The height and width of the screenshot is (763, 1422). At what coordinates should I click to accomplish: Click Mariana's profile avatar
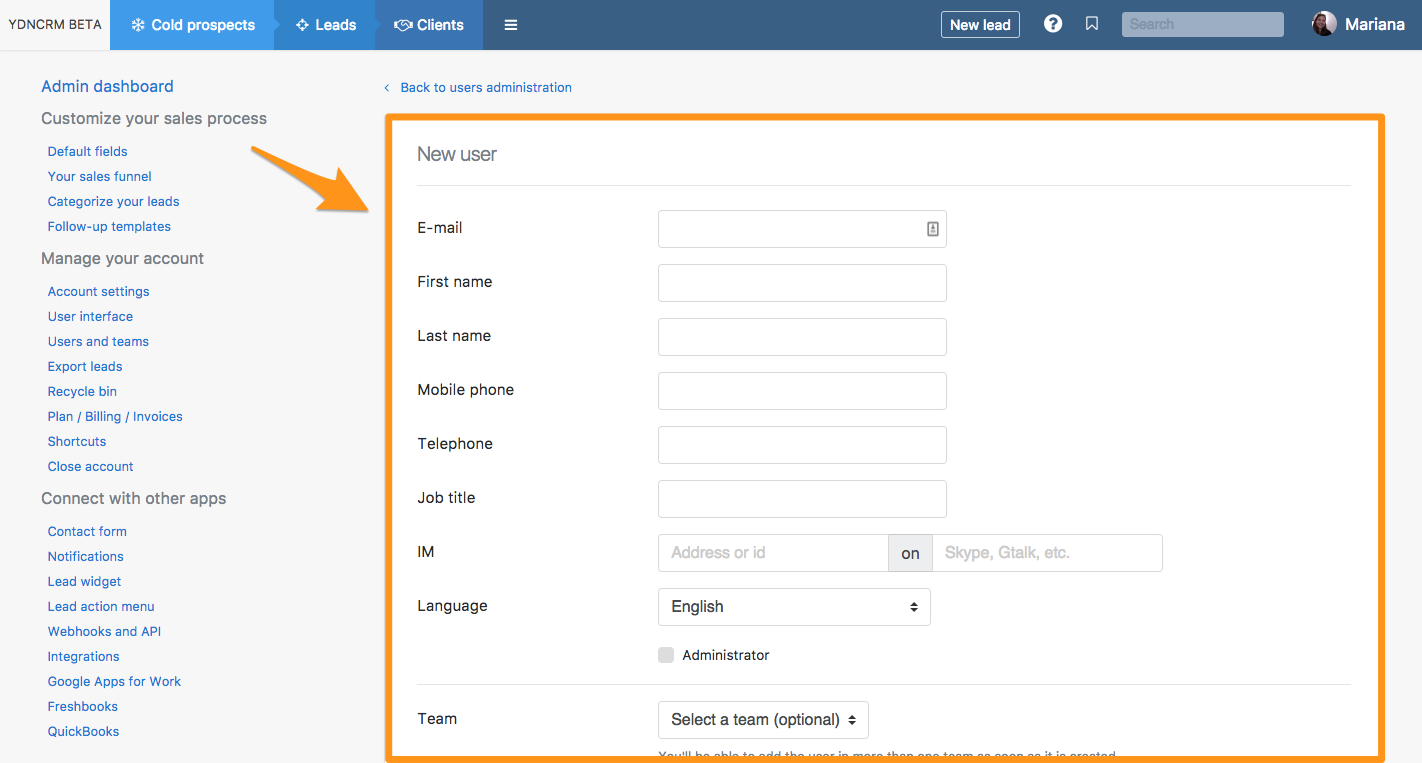(x=1324, y=24)
